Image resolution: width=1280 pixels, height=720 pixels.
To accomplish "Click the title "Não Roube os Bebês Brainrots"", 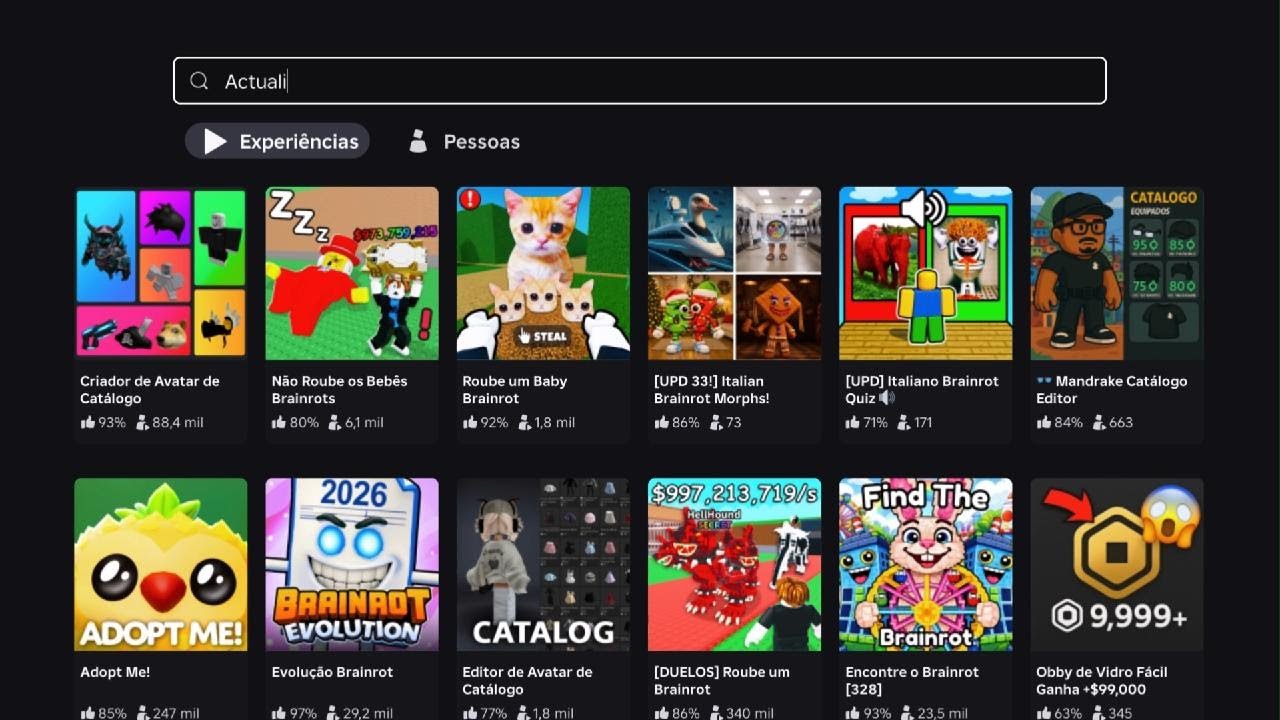I will (x=339, y=389).
